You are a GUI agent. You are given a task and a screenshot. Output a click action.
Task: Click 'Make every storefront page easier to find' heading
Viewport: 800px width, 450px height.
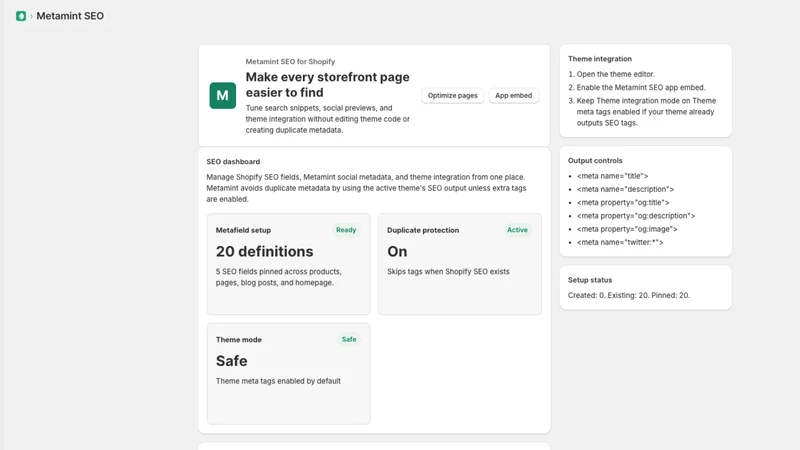(328, 85)
